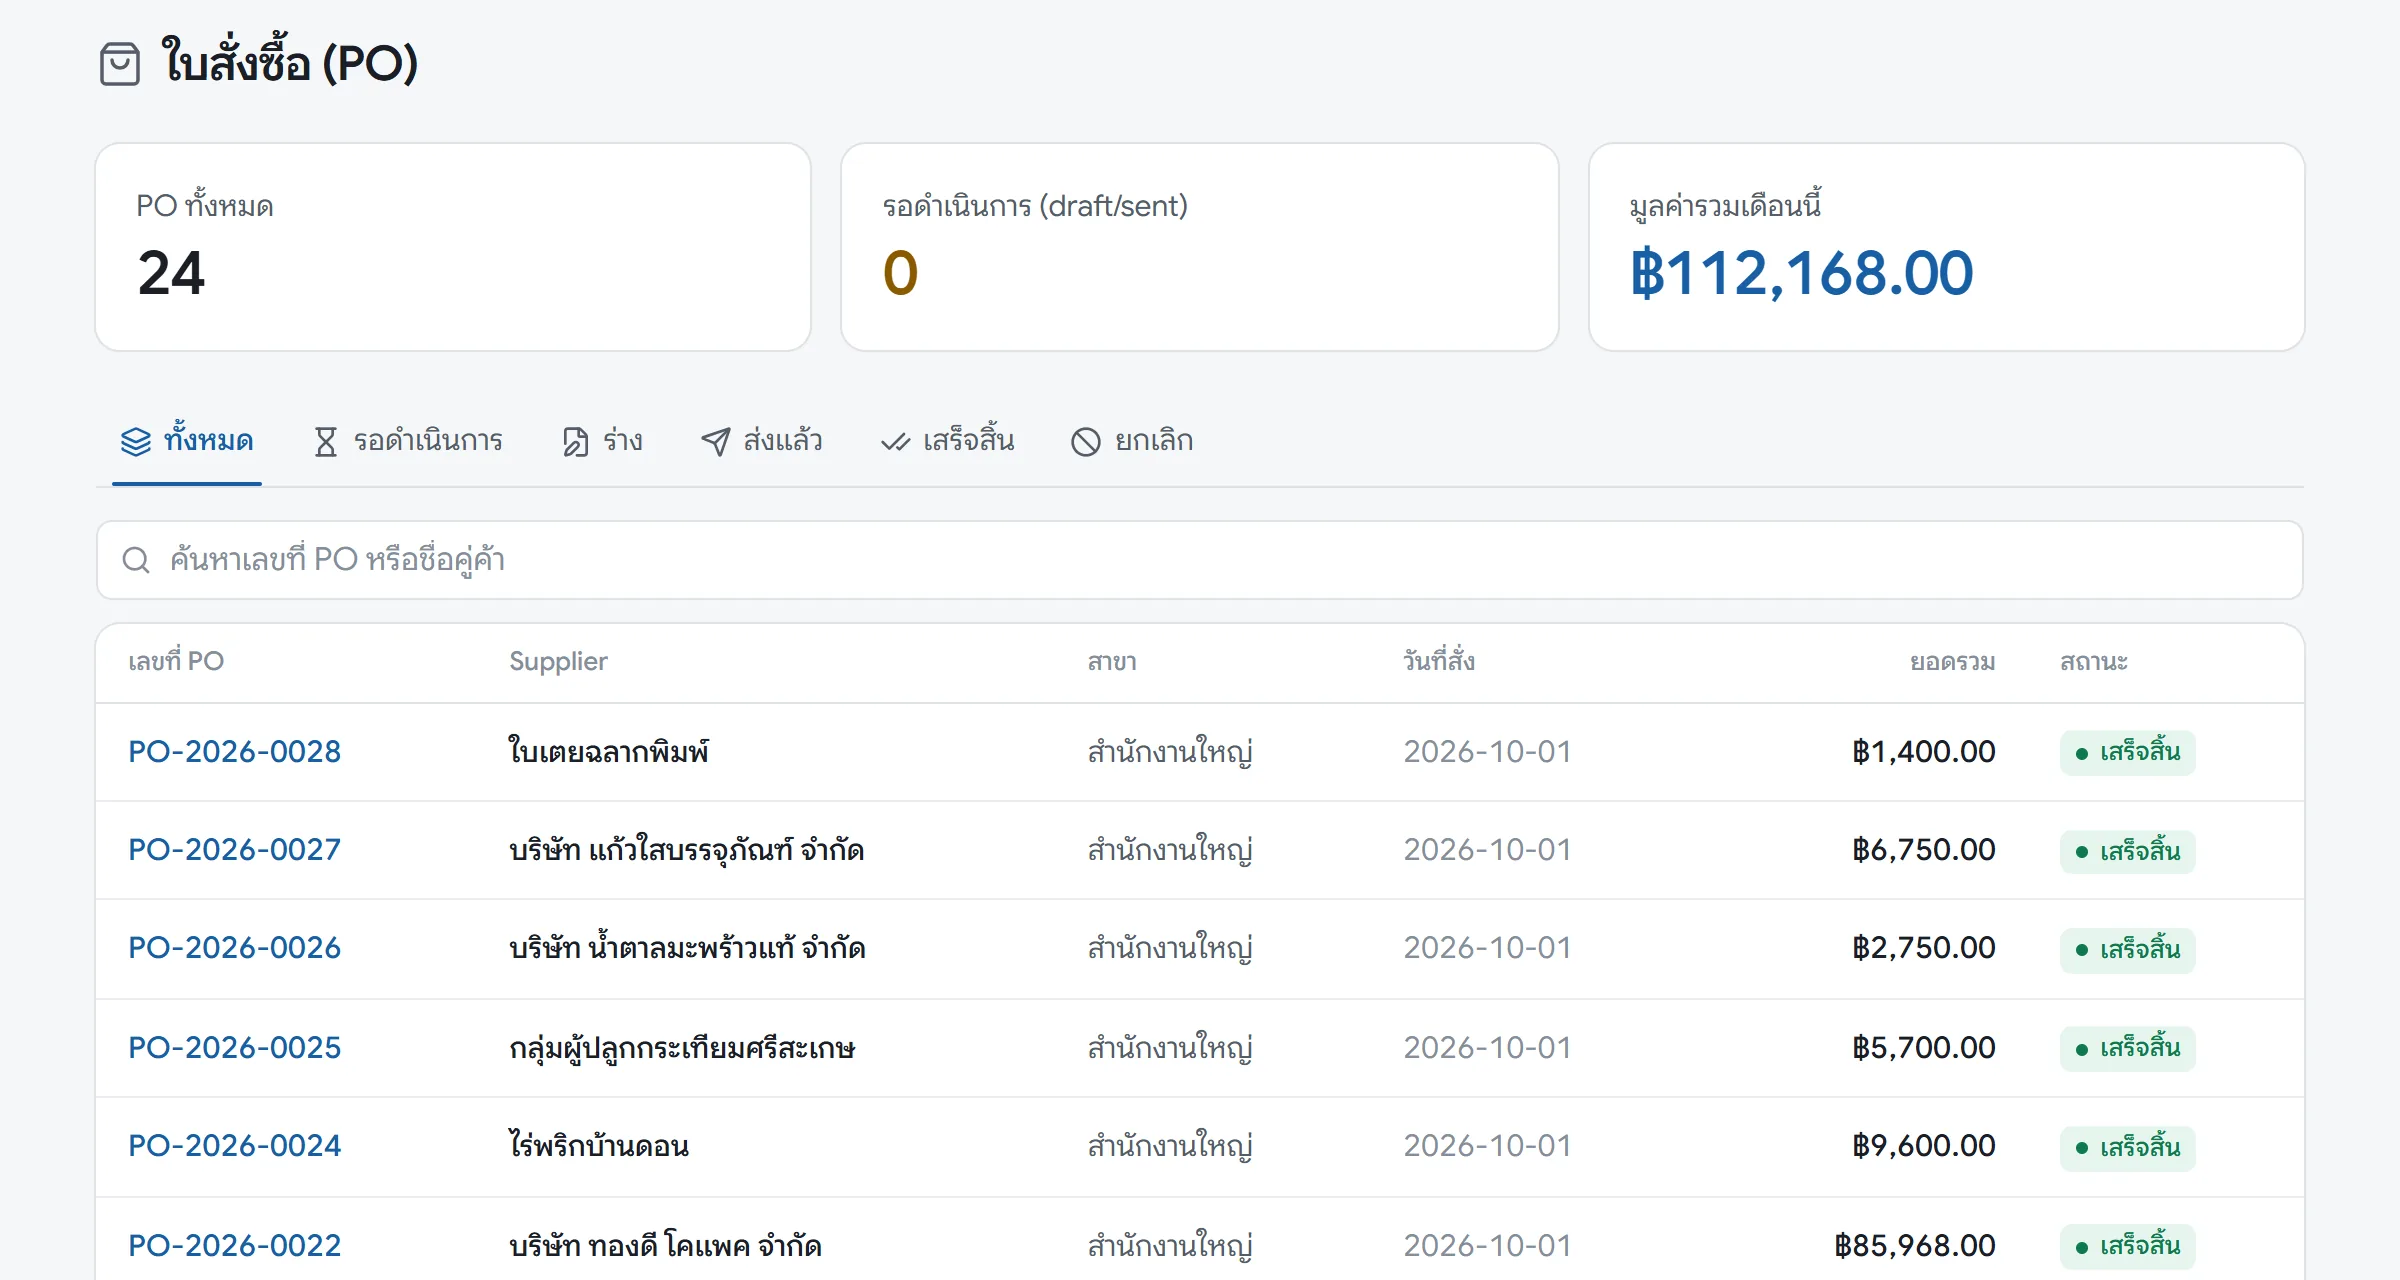Click the layers icon on the ทั้งหมด tab
Image resolution: width=2400 pixels, height=1280 pixels.
[x=136, y=441]
